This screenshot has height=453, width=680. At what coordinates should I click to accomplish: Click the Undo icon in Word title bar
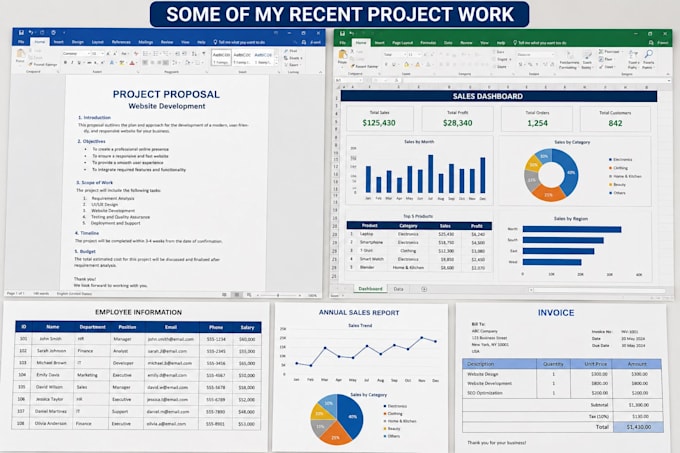click(x=31, y=33)
